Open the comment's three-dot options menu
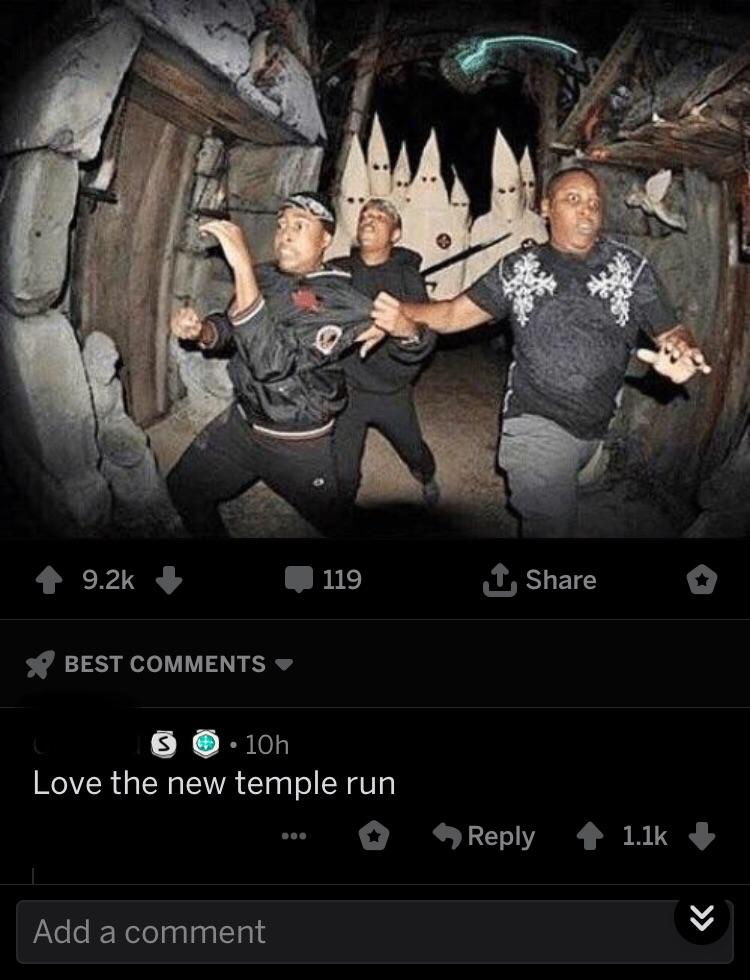 tap(294, 836)
